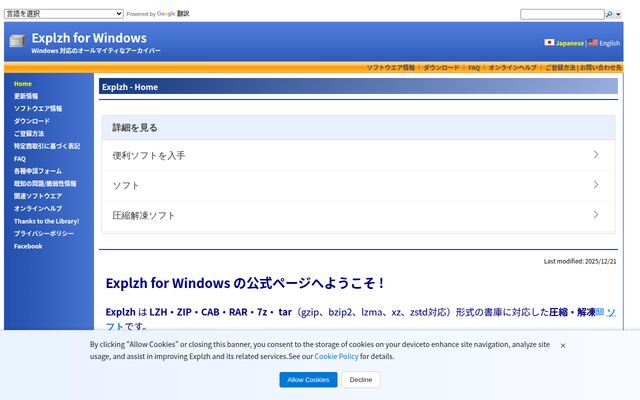Open 更新情報 in the sidebar

pyautogui.click(x=26, y=96)
